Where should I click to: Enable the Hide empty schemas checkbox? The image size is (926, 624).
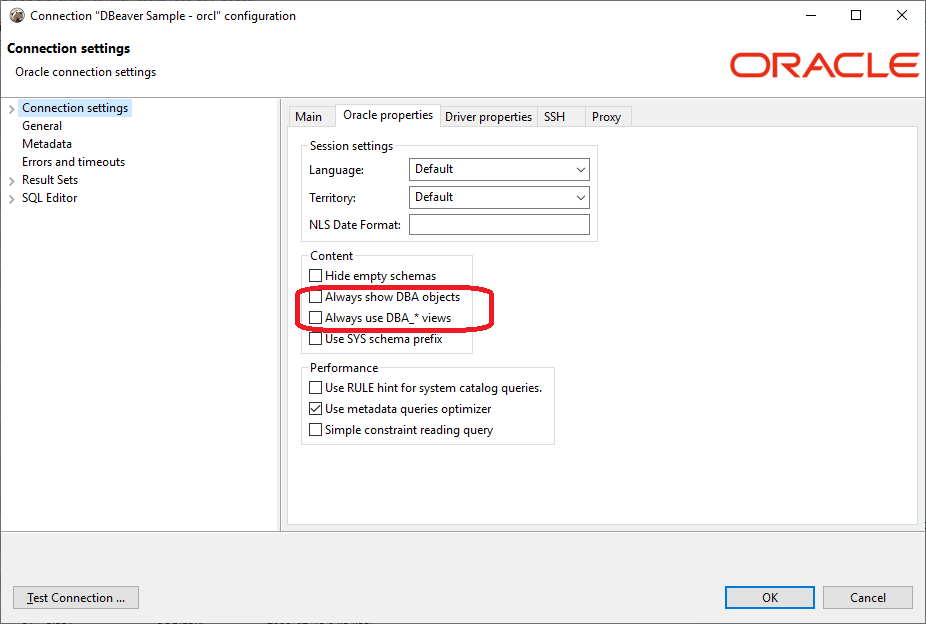pyautogui.click(x=316, y=276)
